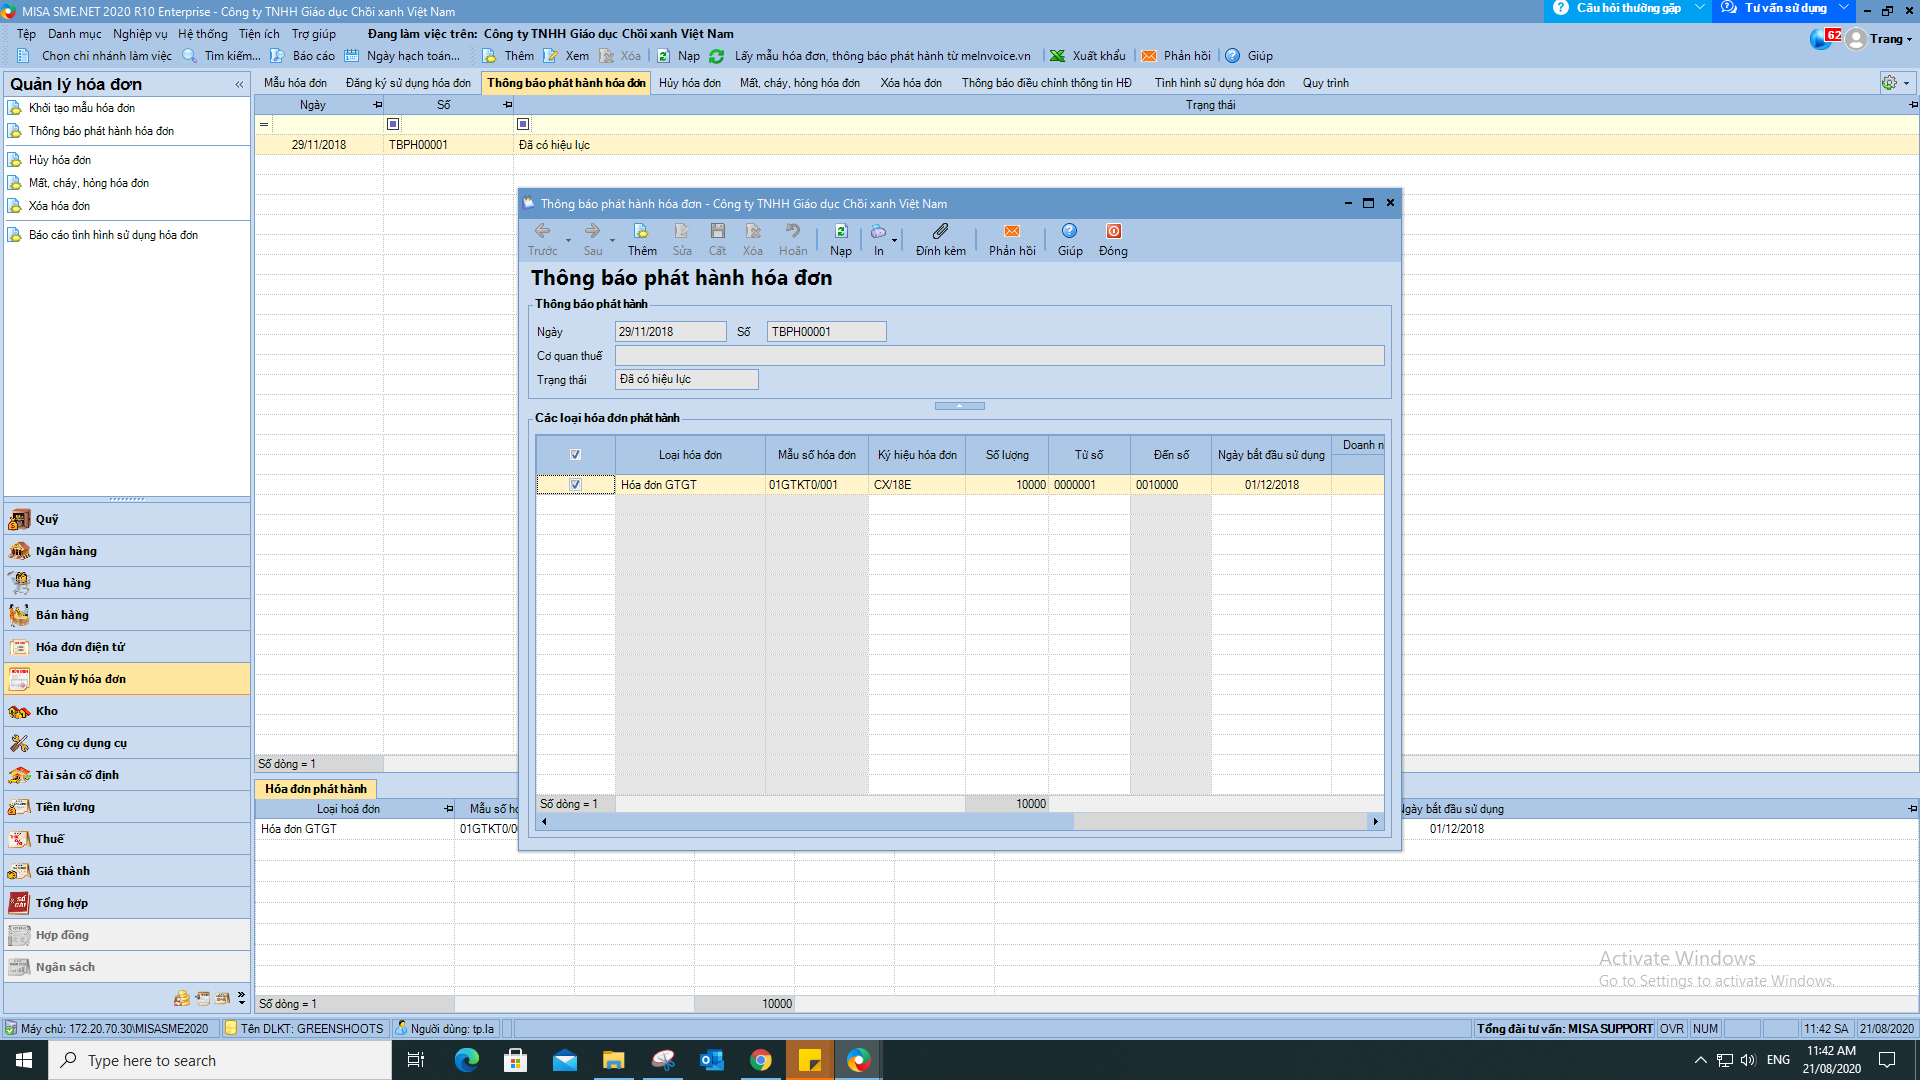
Task: Collapse the Thông báo phát hành section expander
Action: coord(959,406)
